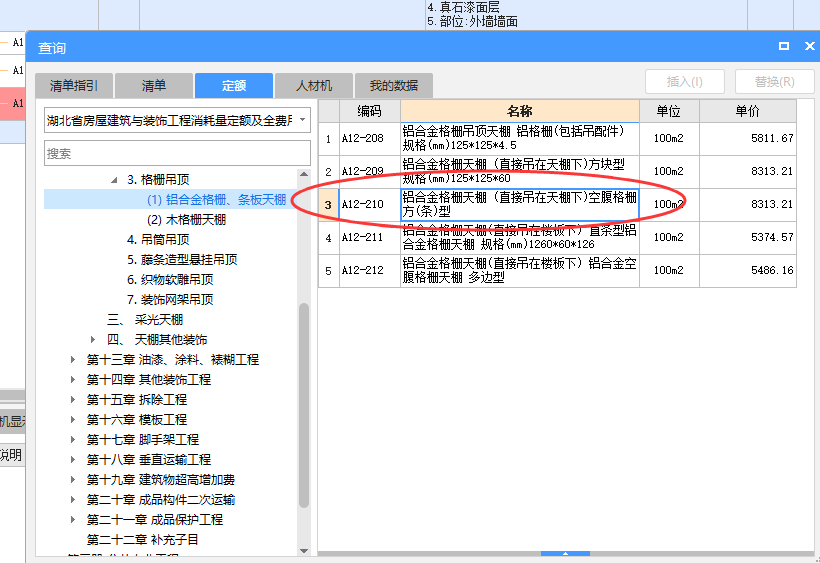Click the tree vertical scrollbar thumb
This screenshot has width=820, height=563.
304,405
